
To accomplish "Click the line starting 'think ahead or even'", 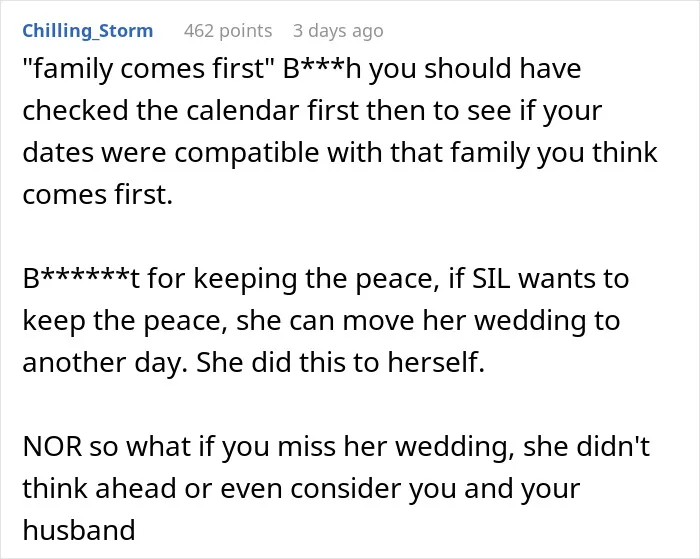I will click(301, 488).
